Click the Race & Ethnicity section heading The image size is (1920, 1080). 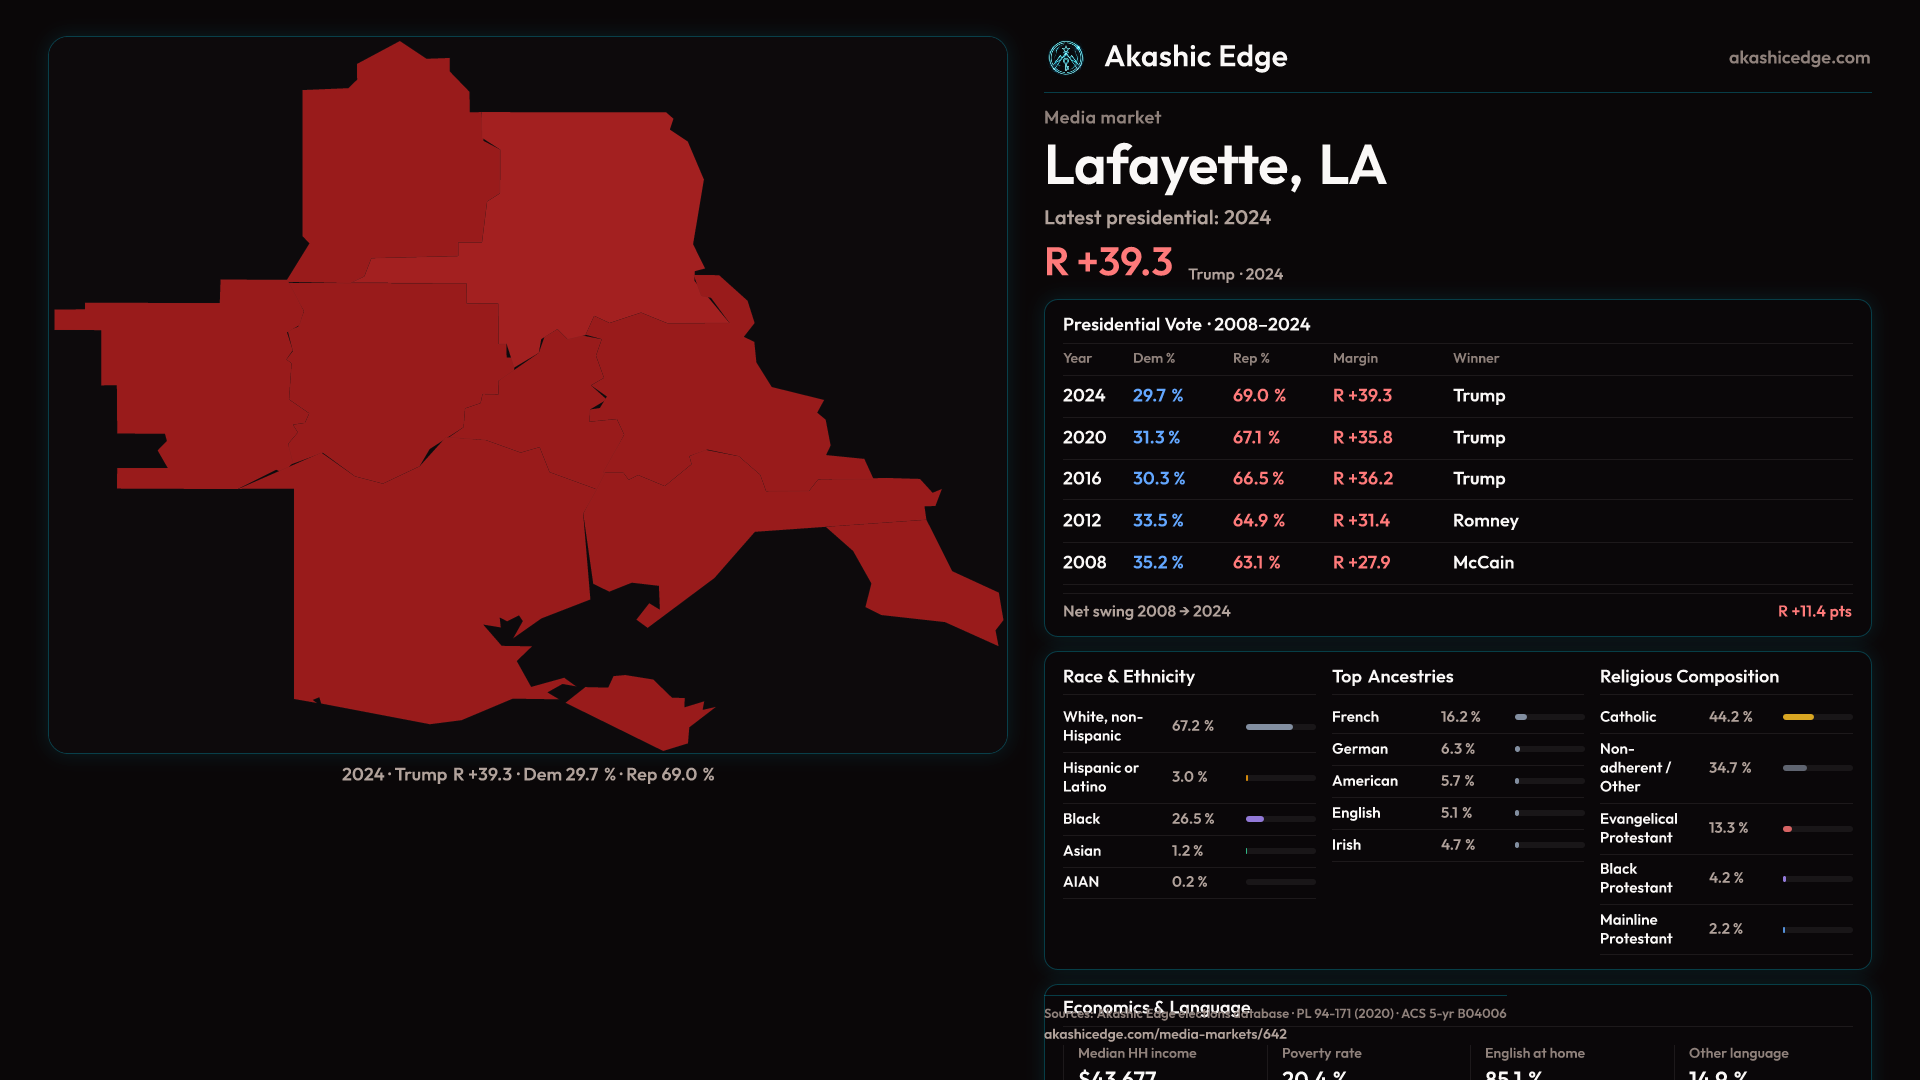[1128, 677]
